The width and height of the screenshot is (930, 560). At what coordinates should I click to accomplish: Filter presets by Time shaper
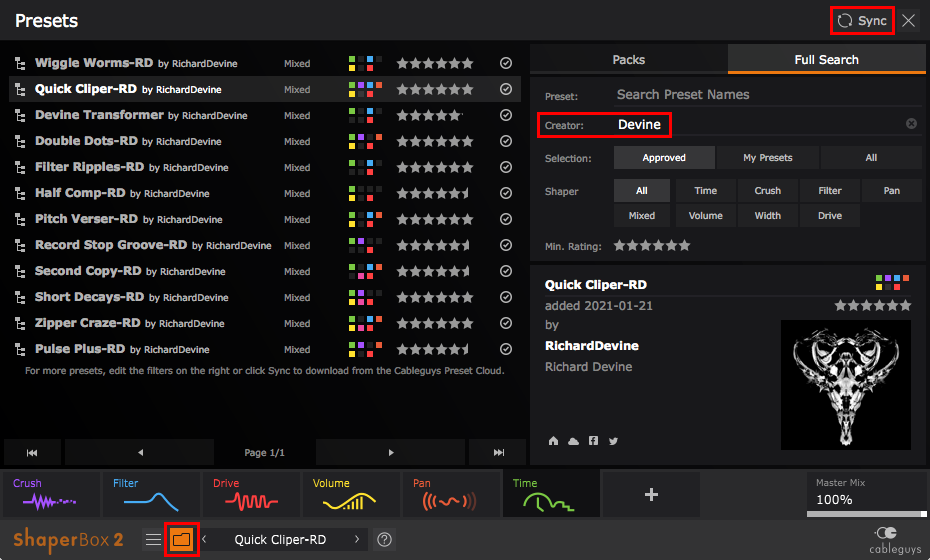(x=706, y=191)
